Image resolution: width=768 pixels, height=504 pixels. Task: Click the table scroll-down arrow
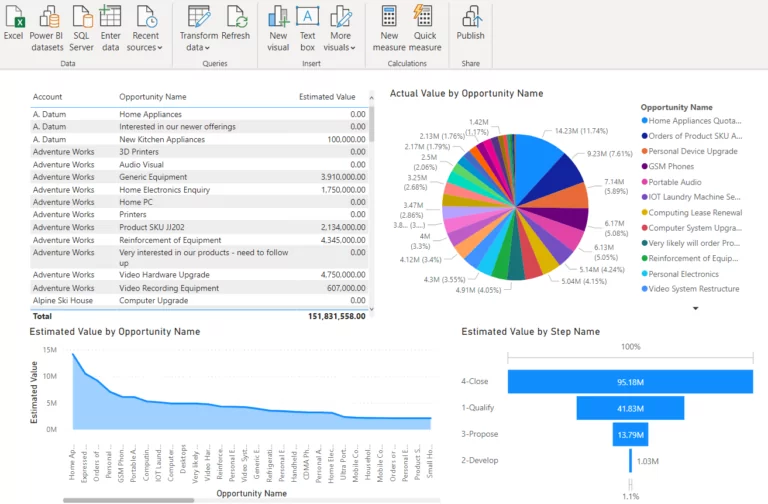(371, 309)
